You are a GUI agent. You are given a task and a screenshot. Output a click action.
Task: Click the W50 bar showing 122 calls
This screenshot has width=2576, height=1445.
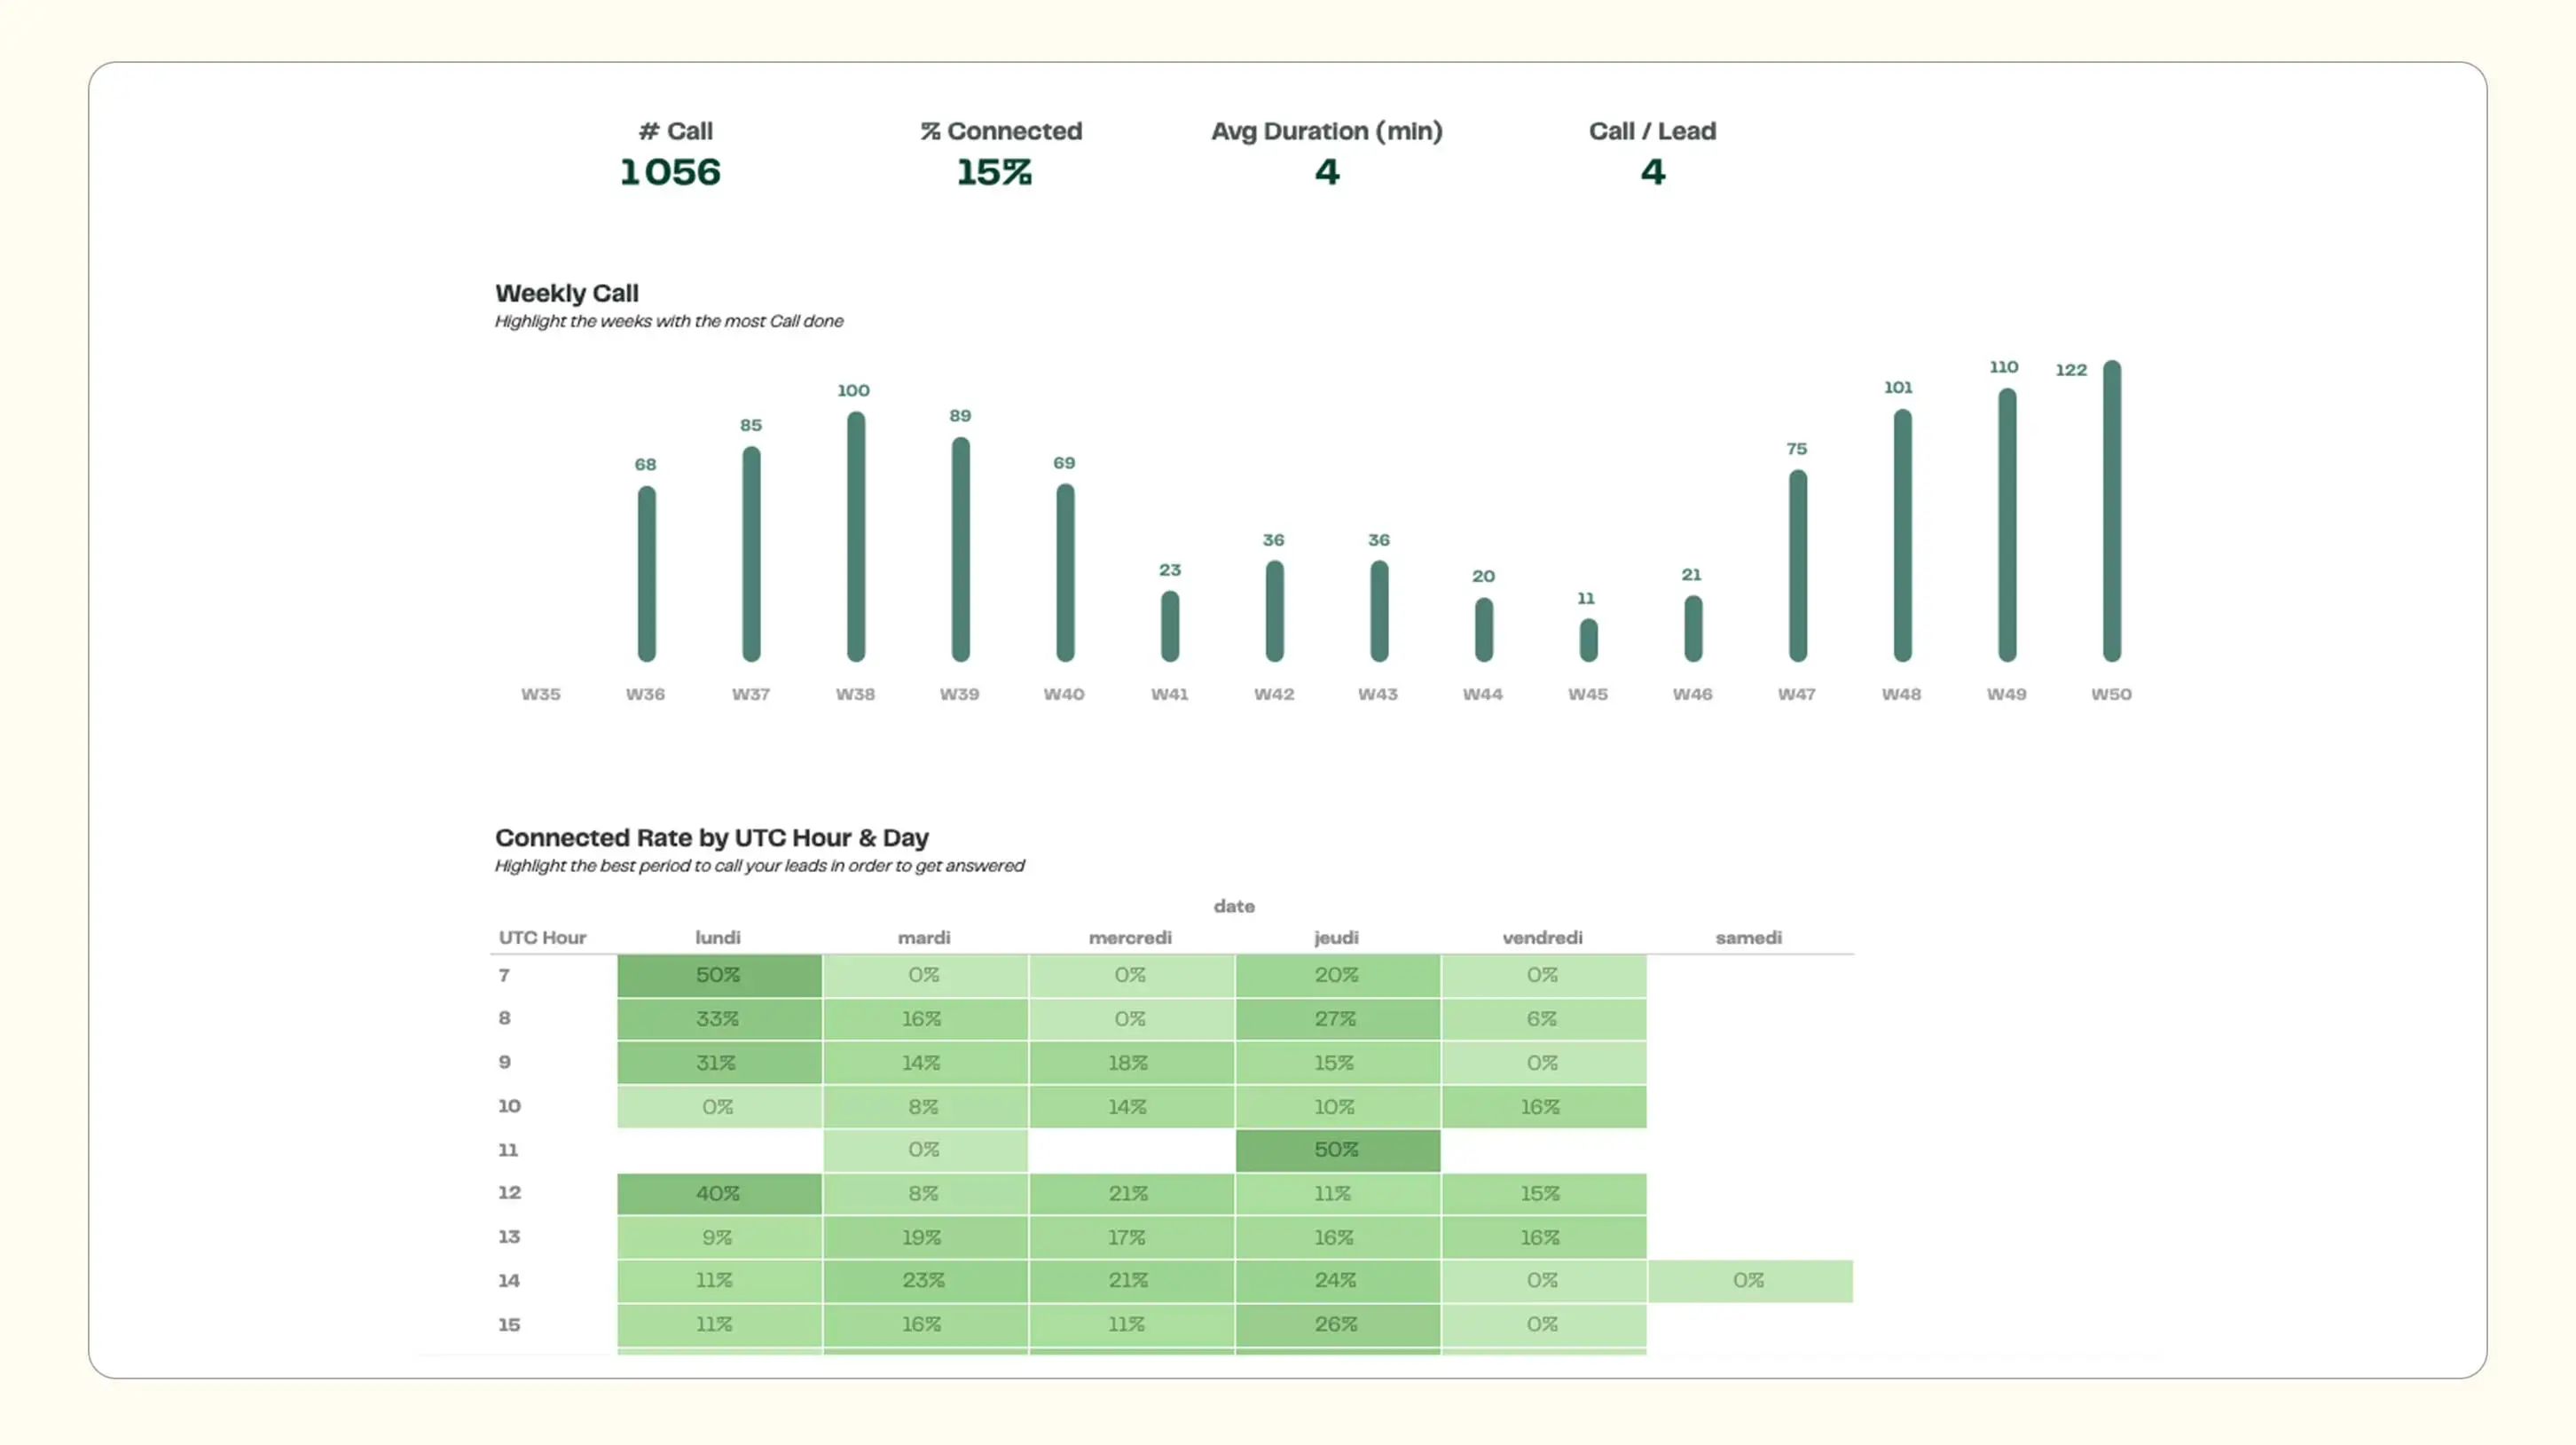pos(2111,511)
